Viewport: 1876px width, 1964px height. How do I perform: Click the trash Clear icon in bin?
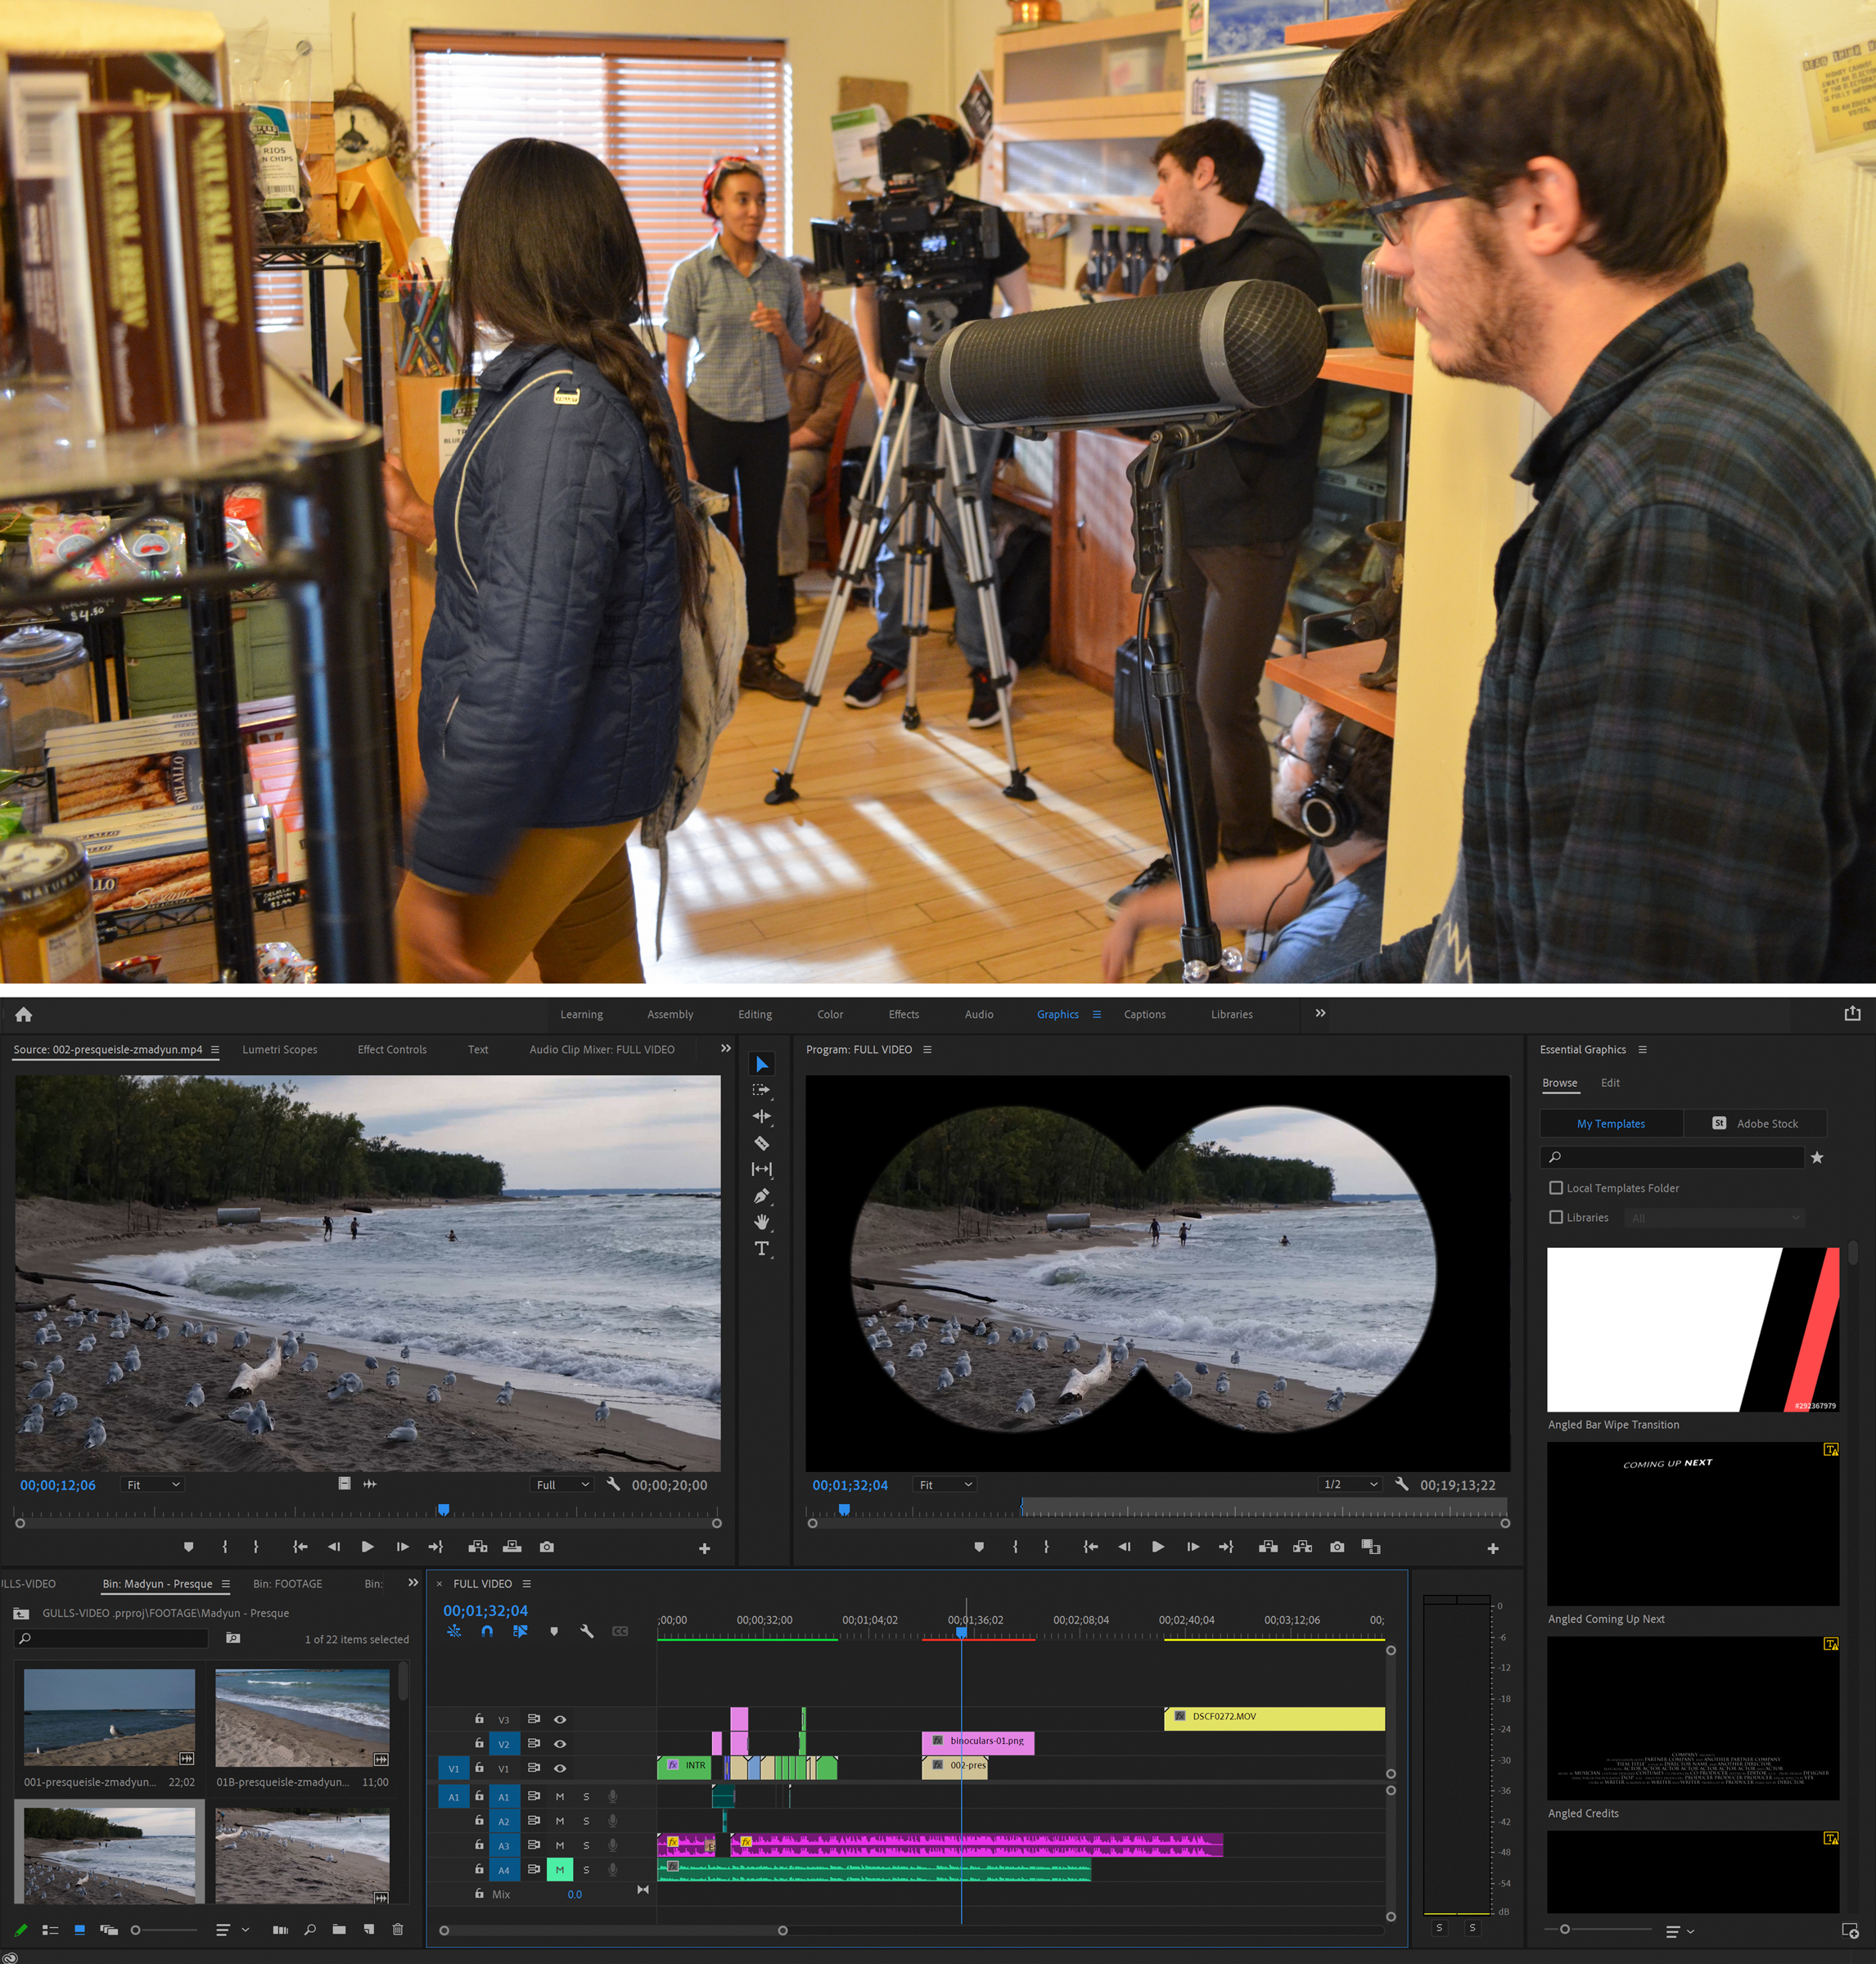pyautogui.click(x=398, y=1929)
